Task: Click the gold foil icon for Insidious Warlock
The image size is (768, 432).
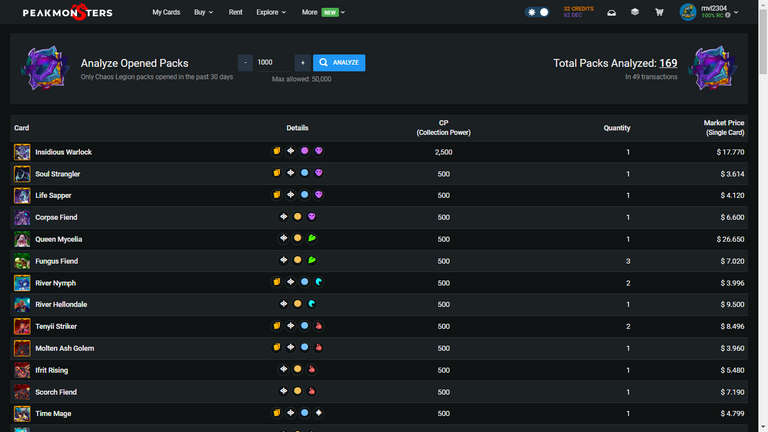Action: (277, 151)
